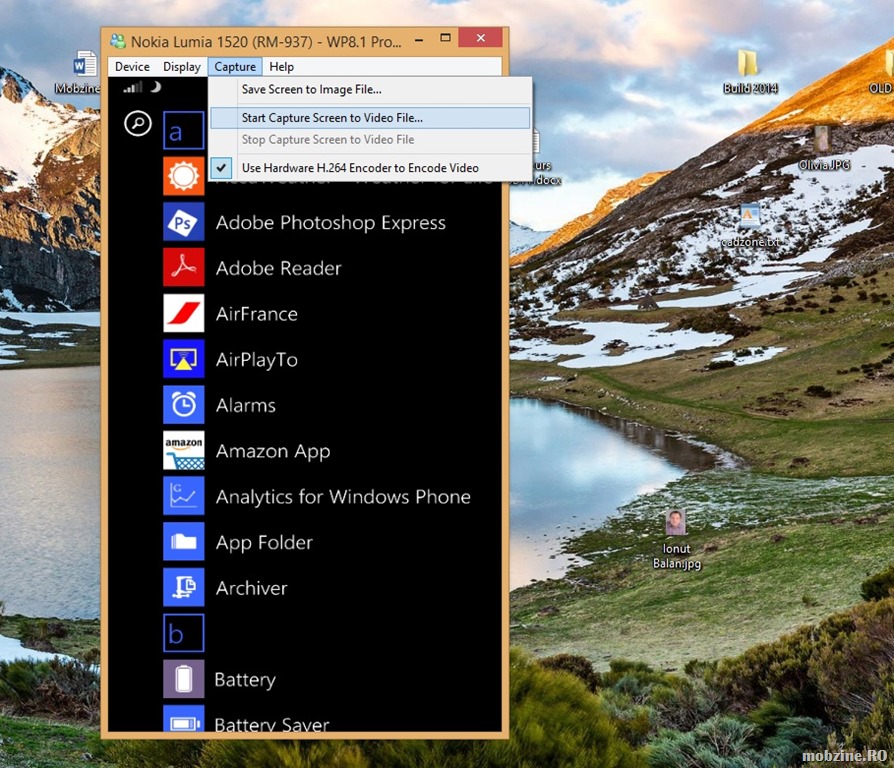Click the phone signal strength indicator
Screen dimensions: 894x768
tap(133, 87)
